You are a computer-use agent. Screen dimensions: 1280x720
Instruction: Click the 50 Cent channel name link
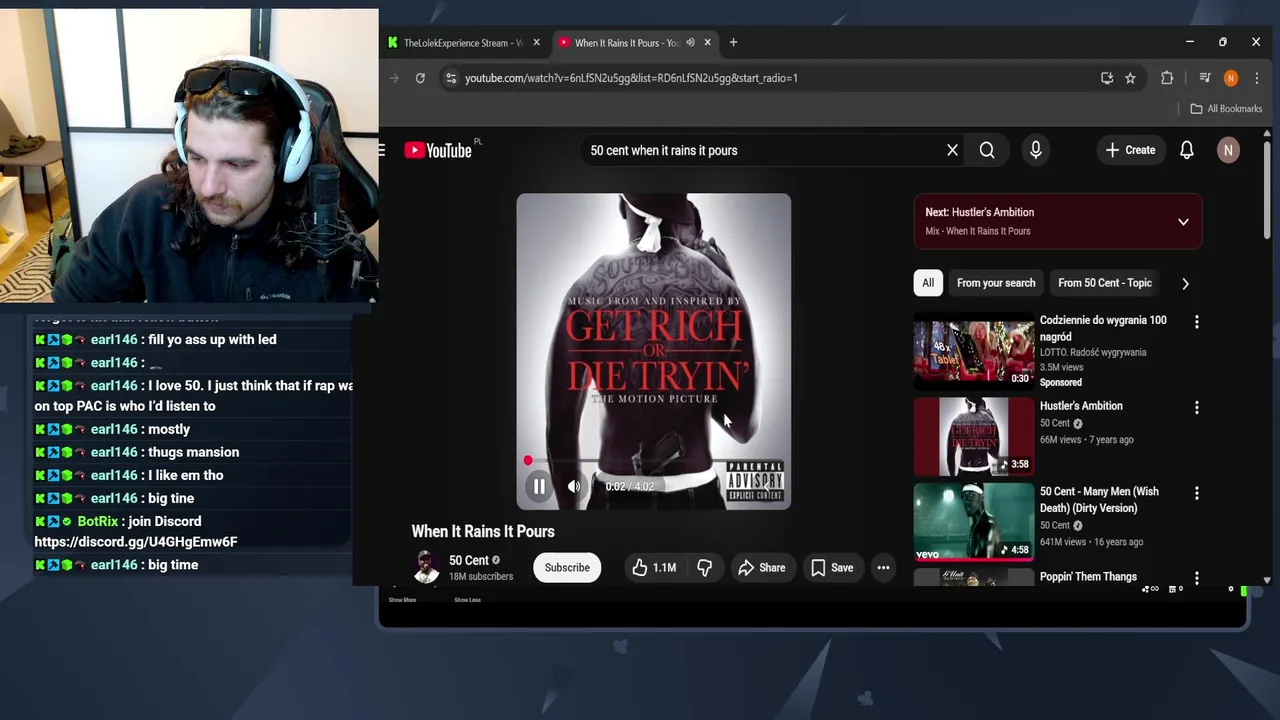(469, 560)
